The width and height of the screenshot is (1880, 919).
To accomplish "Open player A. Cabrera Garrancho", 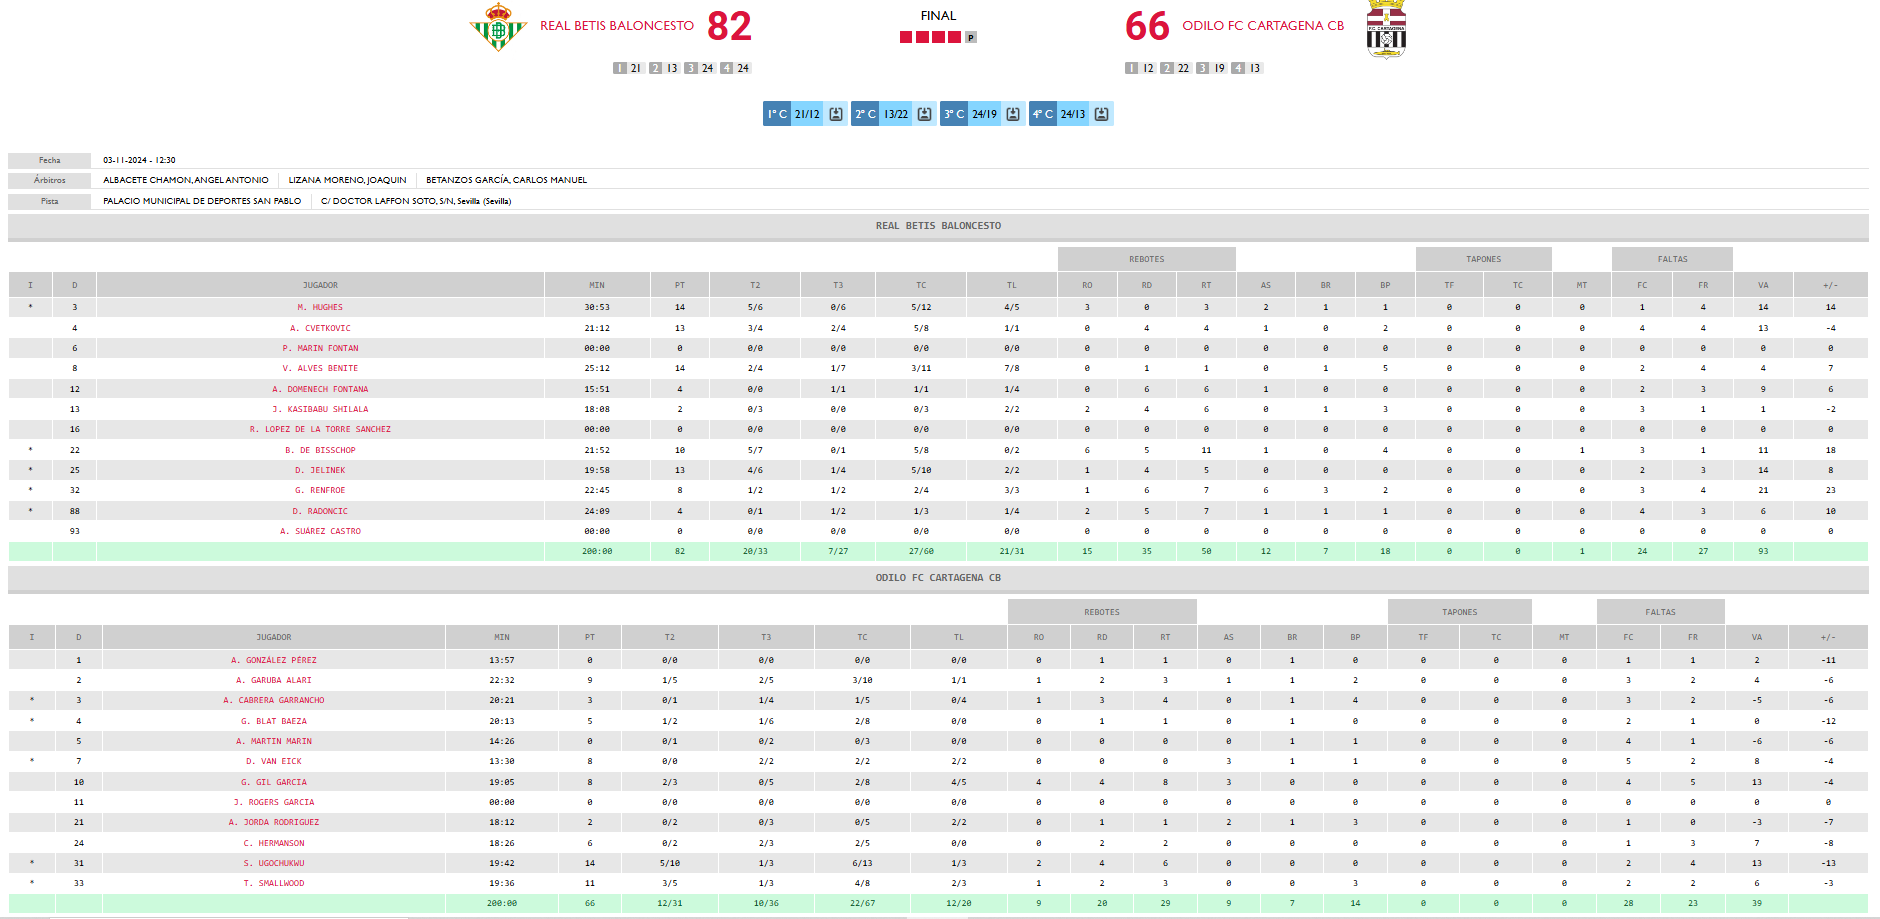I will [x=274, y=700].
